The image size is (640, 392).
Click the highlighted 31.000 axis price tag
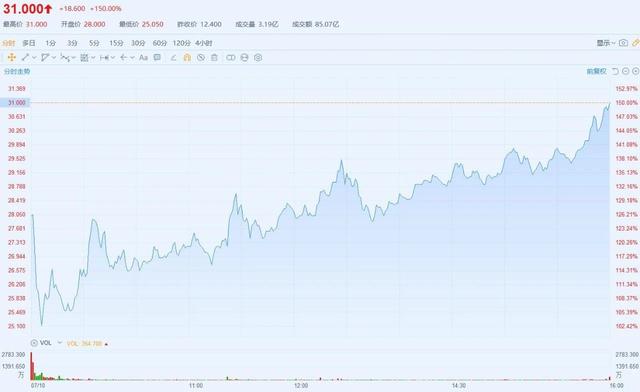click(15, 102)
